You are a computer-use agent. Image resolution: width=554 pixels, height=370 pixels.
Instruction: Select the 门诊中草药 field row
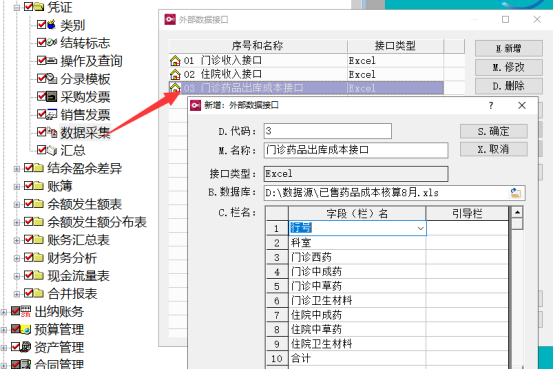387,286
